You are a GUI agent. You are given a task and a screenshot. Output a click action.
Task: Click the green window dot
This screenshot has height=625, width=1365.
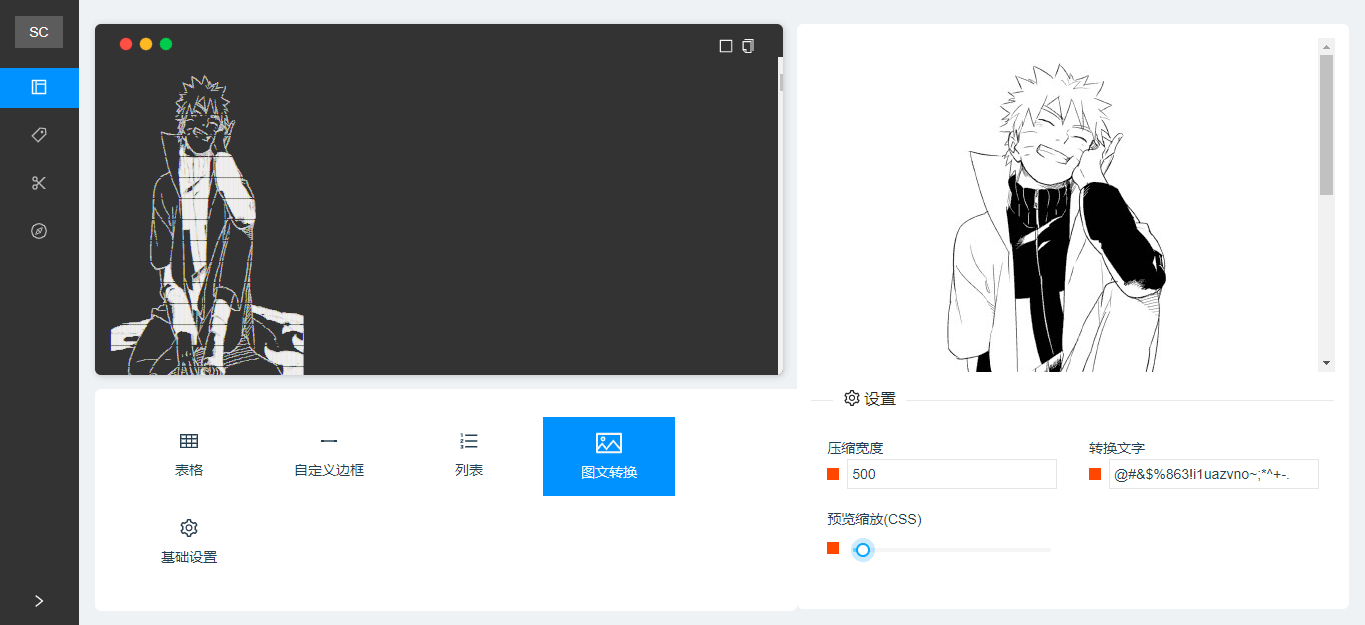click(x=166, y=44)
